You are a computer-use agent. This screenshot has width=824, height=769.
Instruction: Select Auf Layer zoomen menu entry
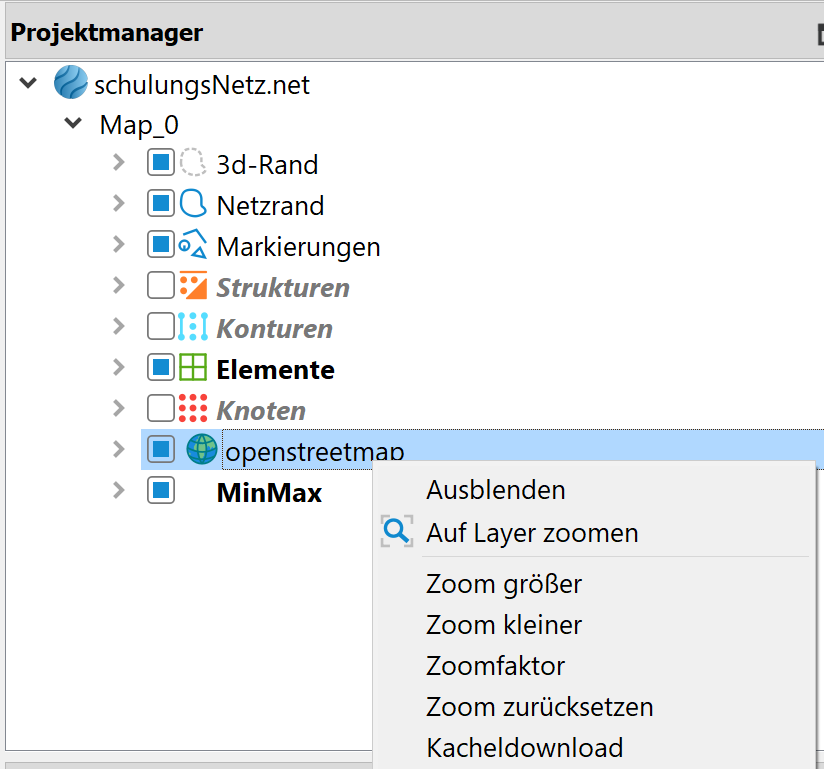[531, 533]
